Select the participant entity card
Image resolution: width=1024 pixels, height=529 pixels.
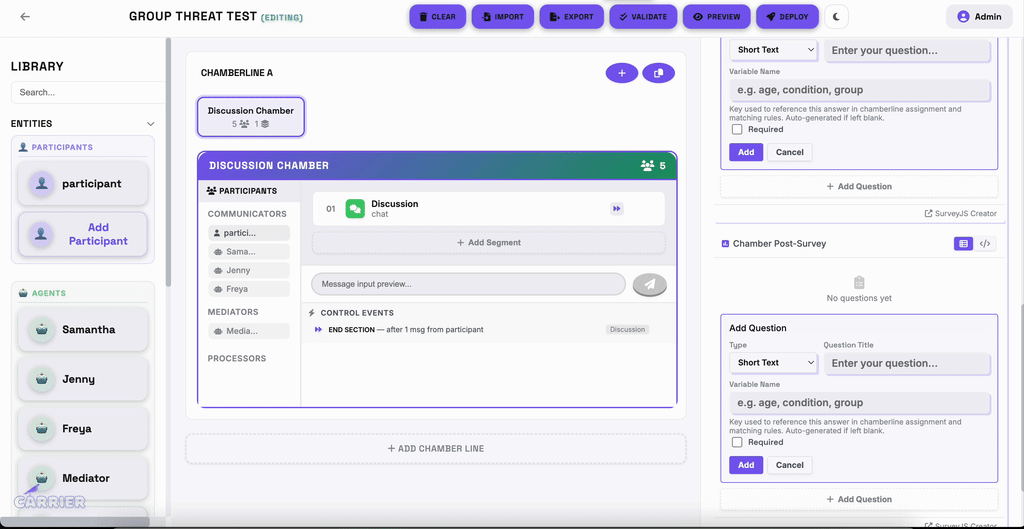coord(83,184)
